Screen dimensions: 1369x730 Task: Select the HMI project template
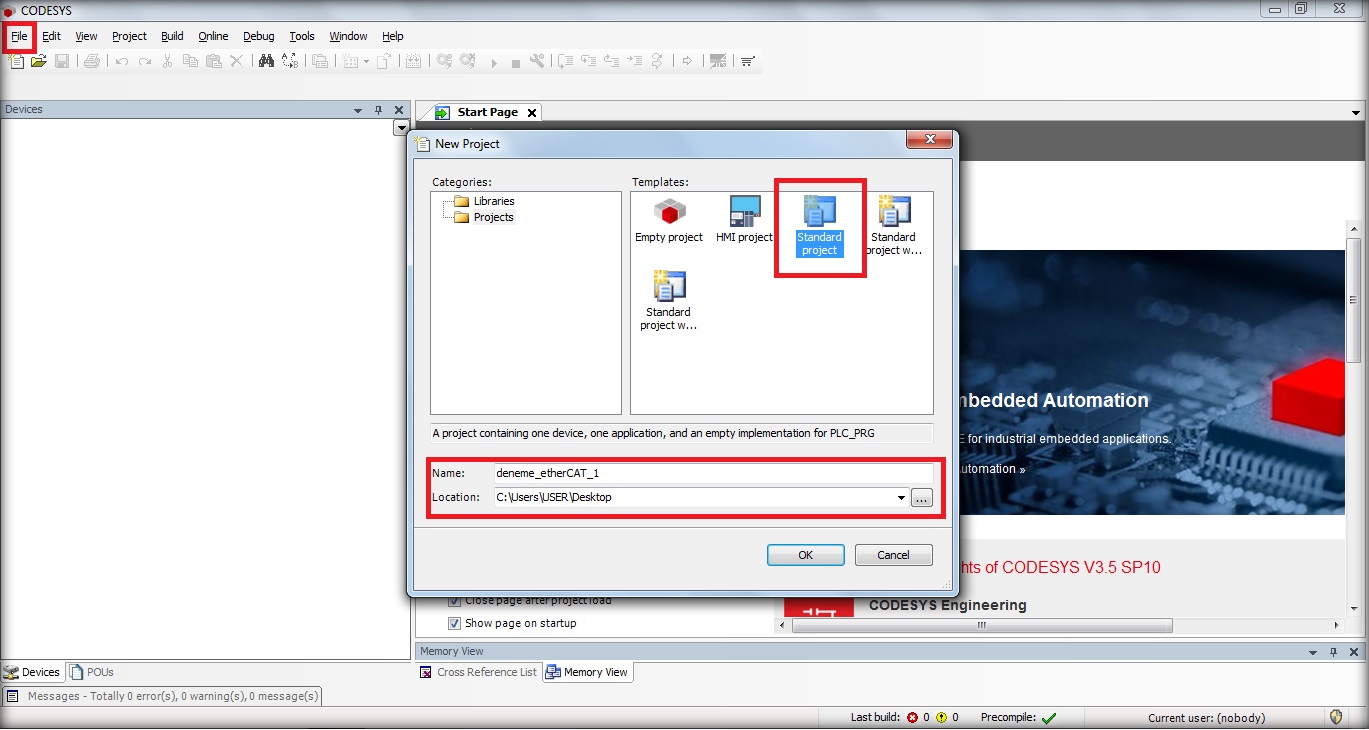(744, 221)
